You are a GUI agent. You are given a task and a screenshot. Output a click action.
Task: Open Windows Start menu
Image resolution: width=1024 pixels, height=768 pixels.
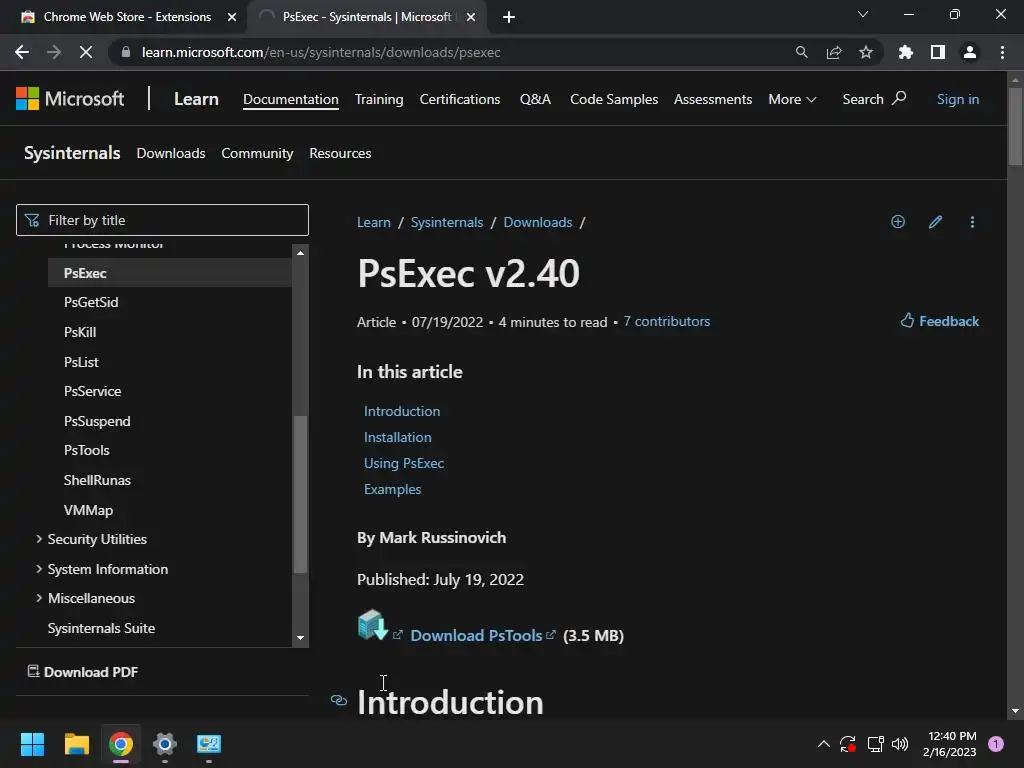click(x=32, y=744)
